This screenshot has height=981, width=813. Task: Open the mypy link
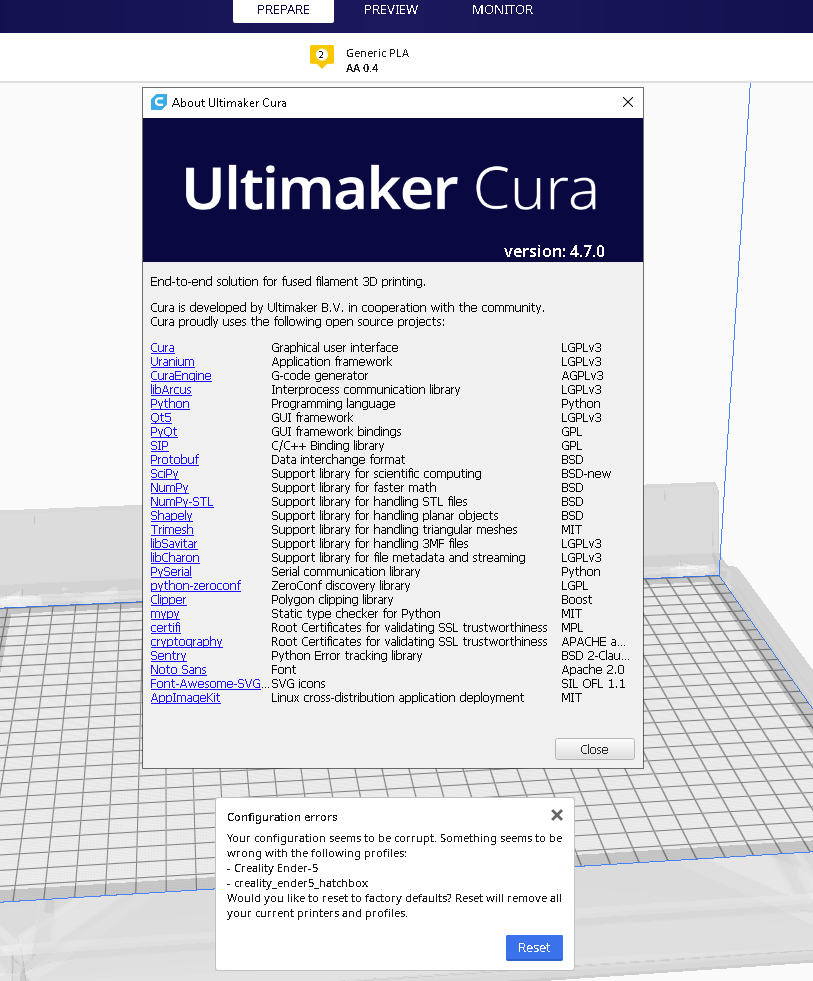(x=165, y=614)
